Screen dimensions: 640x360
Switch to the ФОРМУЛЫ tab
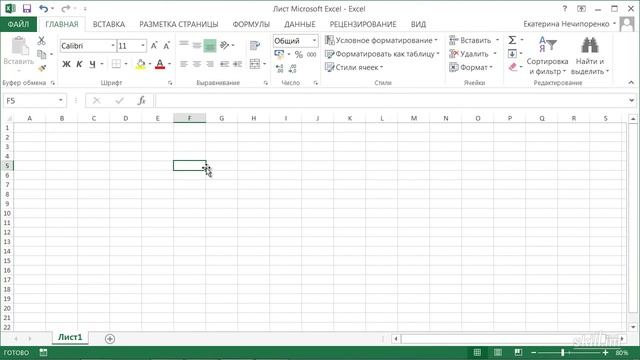251,24
